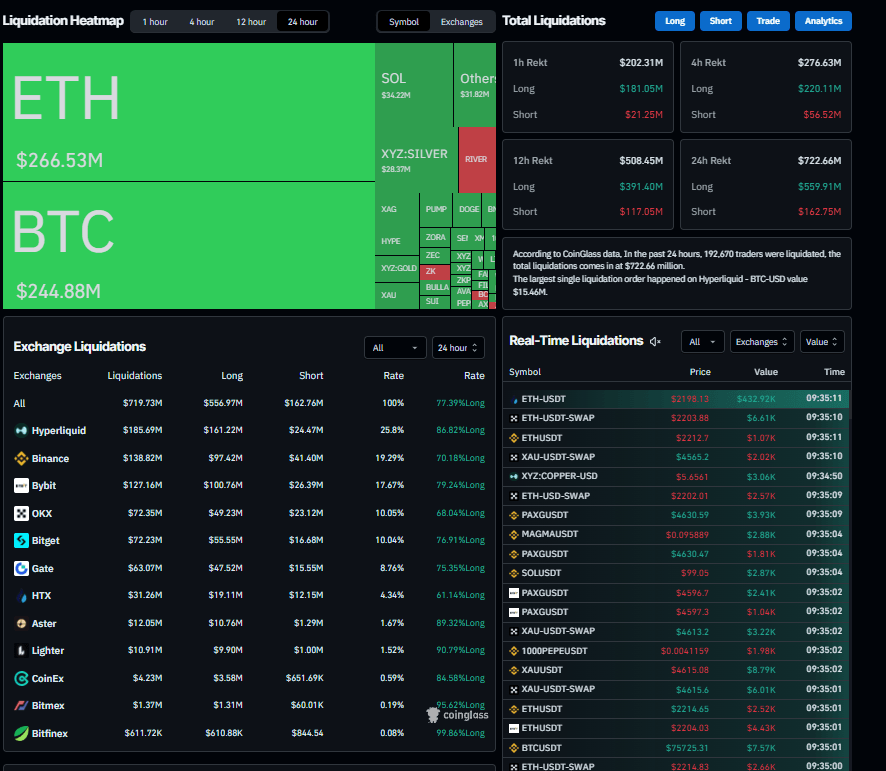This screenshot has height=771, width=886.
Task: Open the Hyperliquid exchange link
Action: click(59, 431)
